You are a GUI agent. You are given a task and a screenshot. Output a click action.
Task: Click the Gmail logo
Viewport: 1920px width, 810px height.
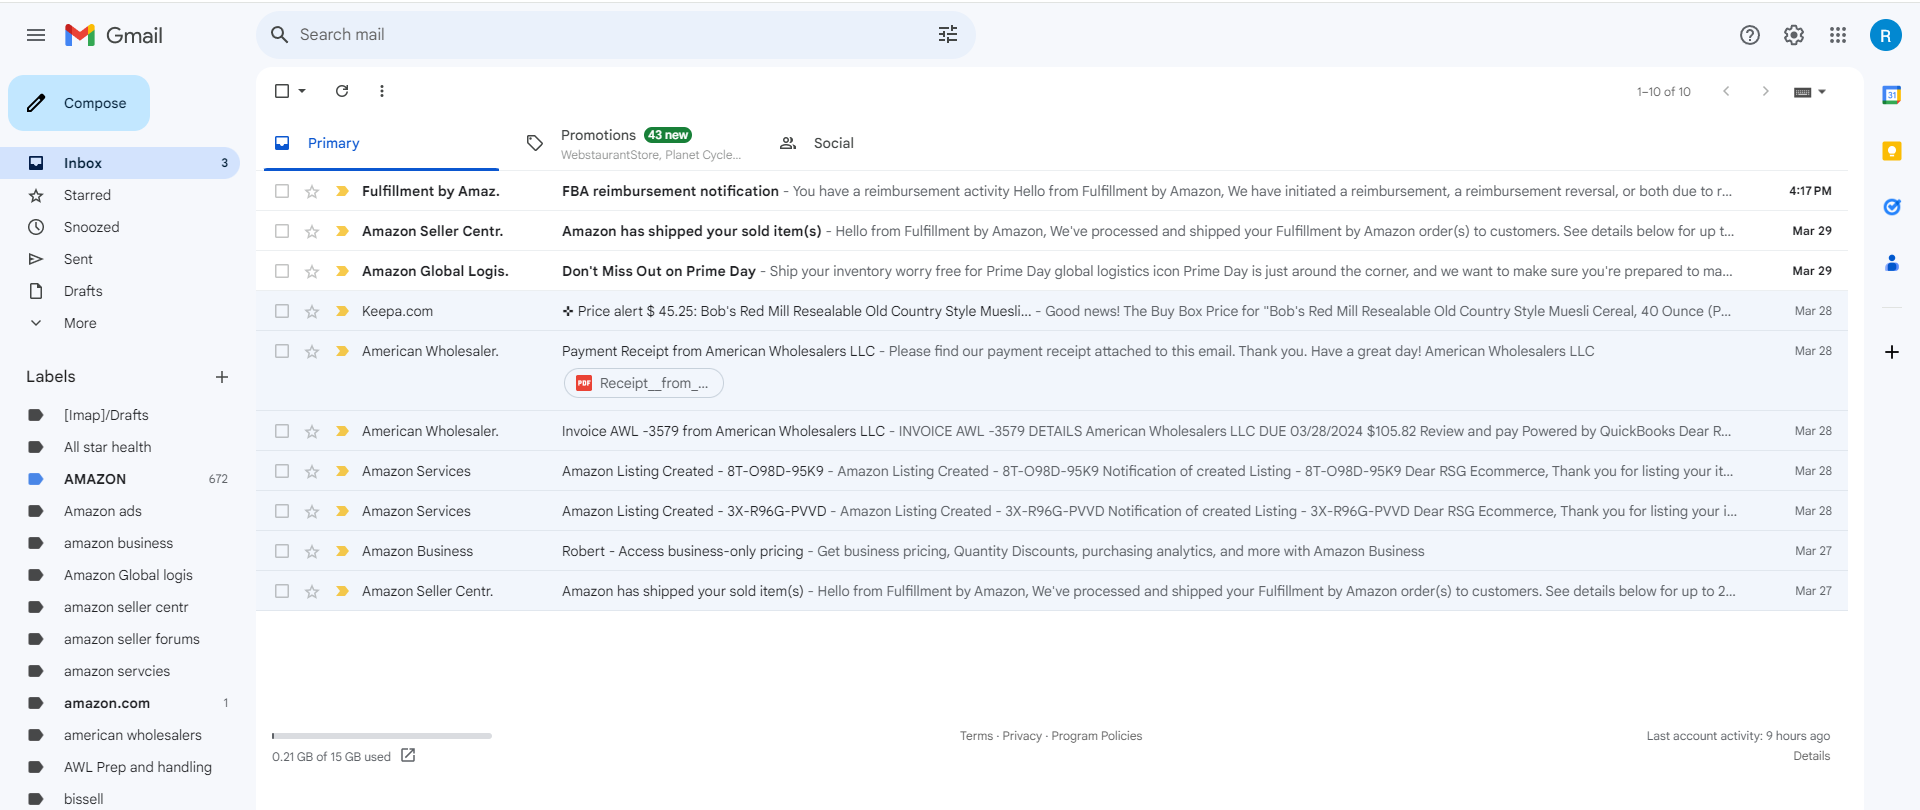pos(114,35)
